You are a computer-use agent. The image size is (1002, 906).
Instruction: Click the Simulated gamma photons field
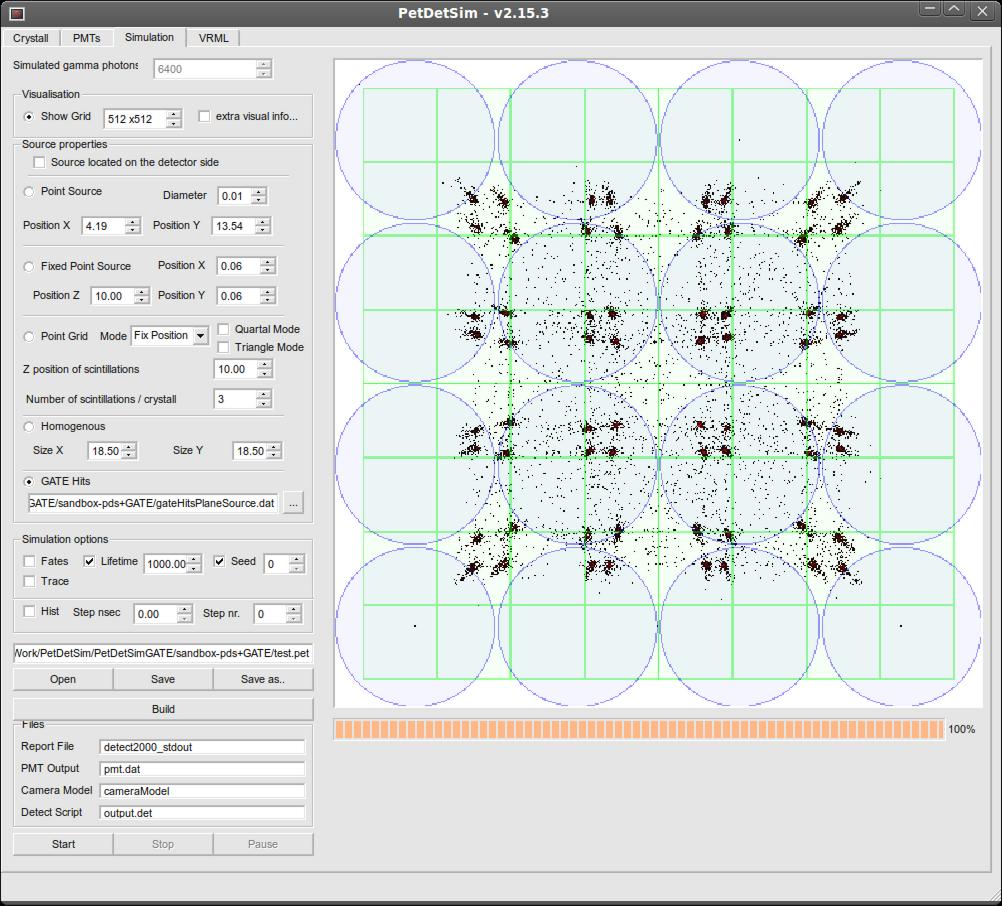[x=204, y=69]
